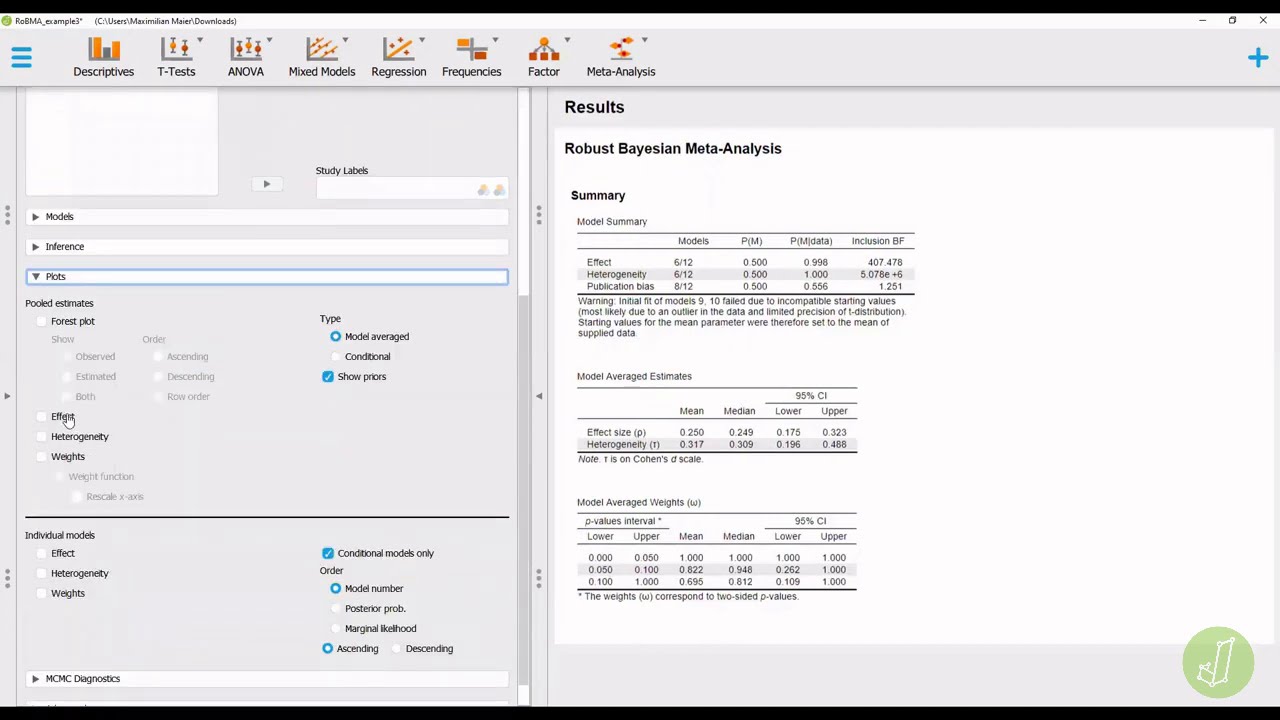Click the Effect size mean 0.250
This screenshot has height=720, width=1280.
[691, 432]
